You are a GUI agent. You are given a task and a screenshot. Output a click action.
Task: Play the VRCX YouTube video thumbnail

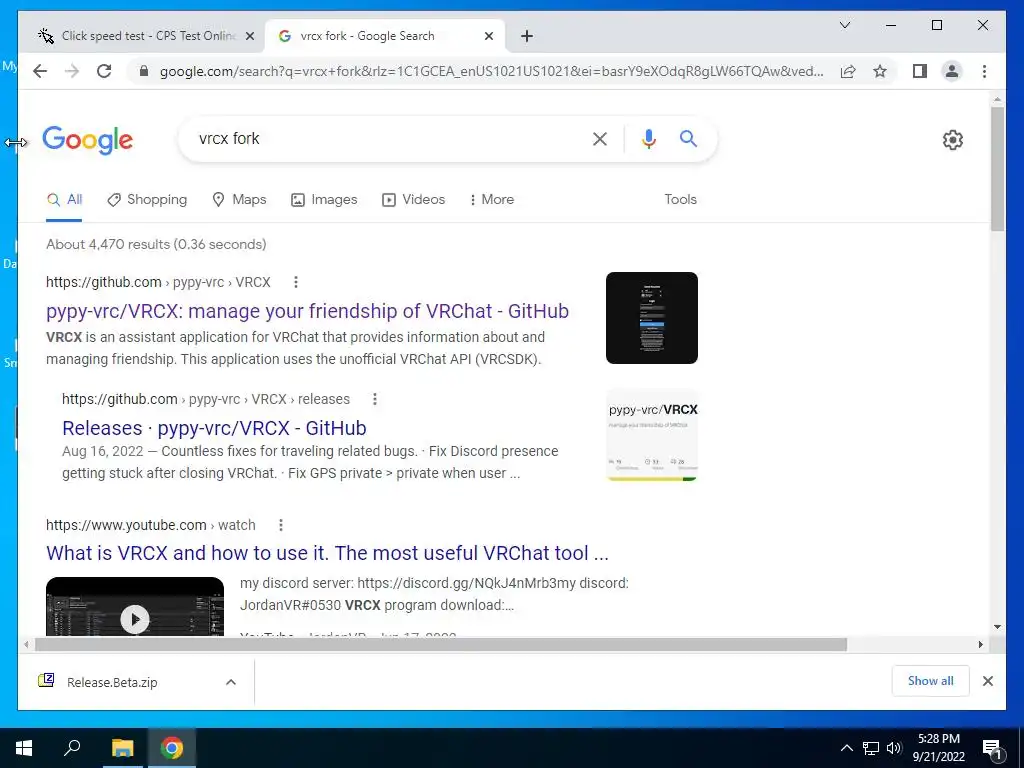[135, 607]
